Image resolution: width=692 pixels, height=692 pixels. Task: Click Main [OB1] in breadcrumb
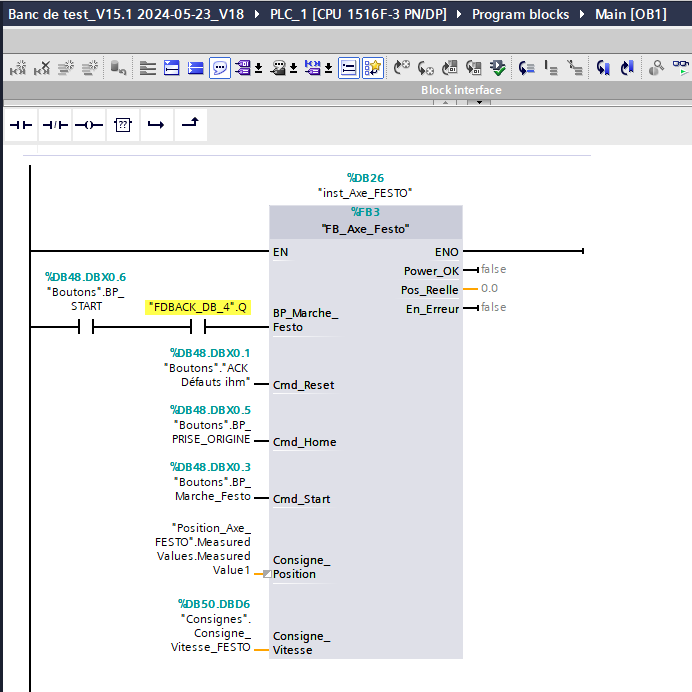[x=630, y=14]
